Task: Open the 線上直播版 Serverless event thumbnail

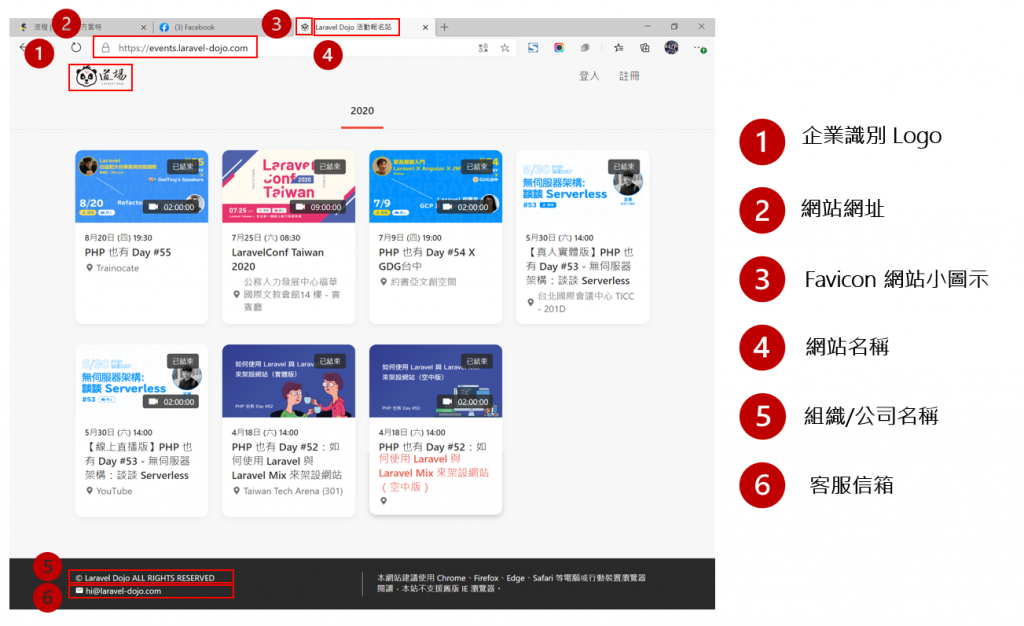Action: point(142,381)
